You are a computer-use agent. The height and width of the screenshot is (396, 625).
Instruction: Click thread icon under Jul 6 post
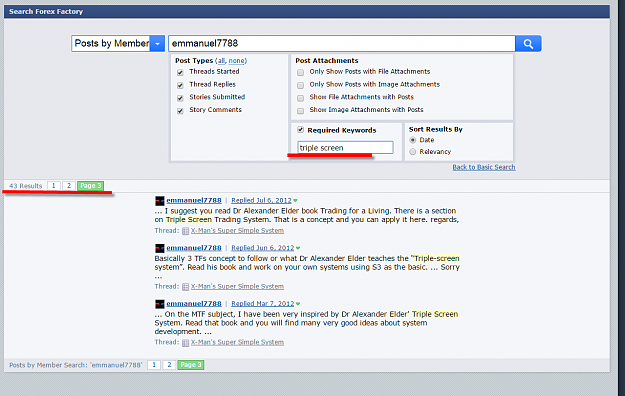pyautogui.click(x=185, y=231)
